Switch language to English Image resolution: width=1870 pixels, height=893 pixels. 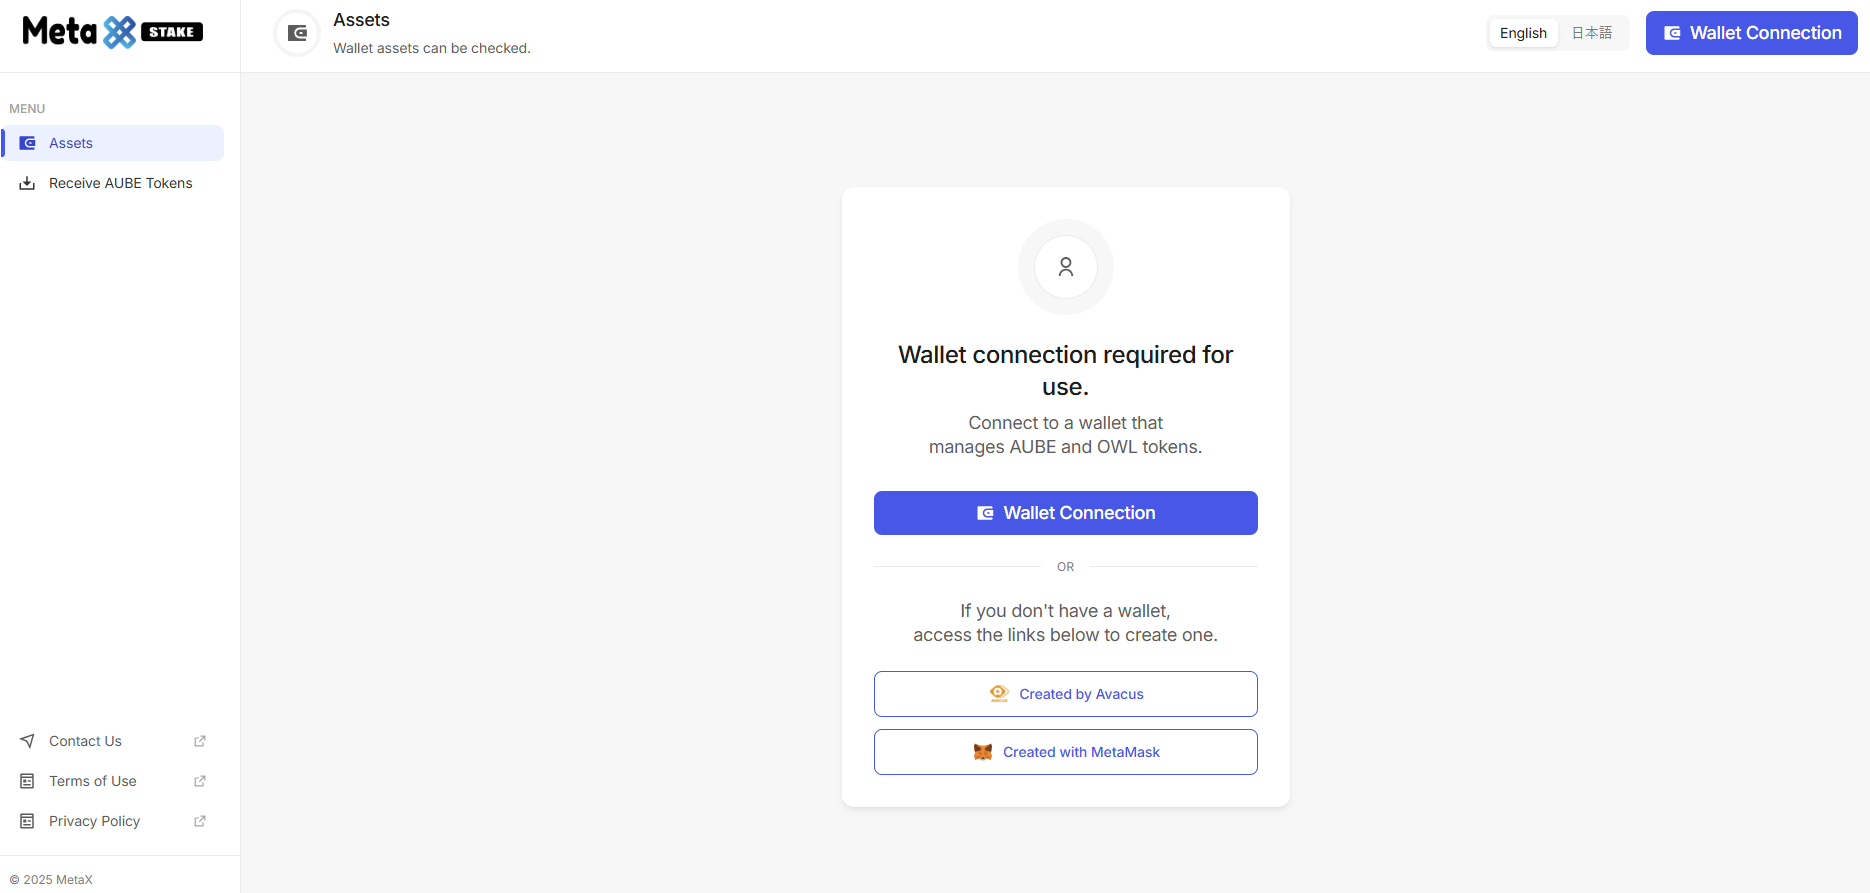[1523, 33]
